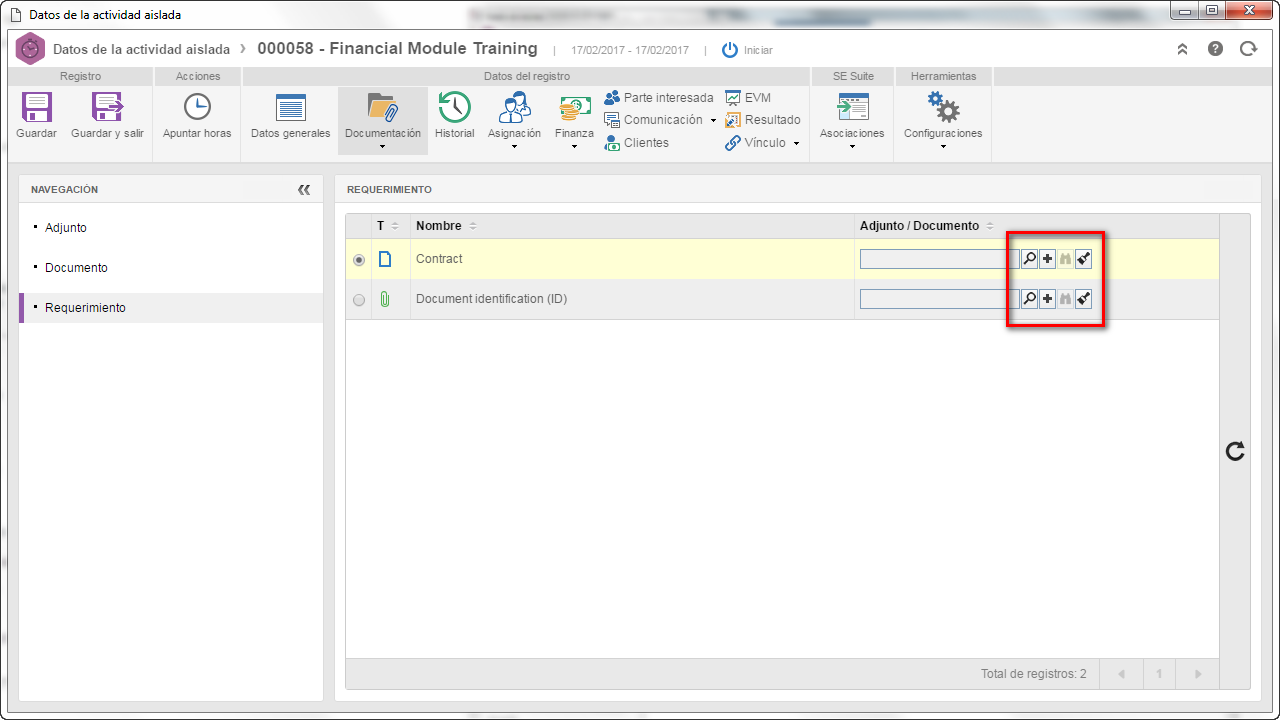
Task: Click binoculars view icon in Contract row
Action: click(1065, 259)
